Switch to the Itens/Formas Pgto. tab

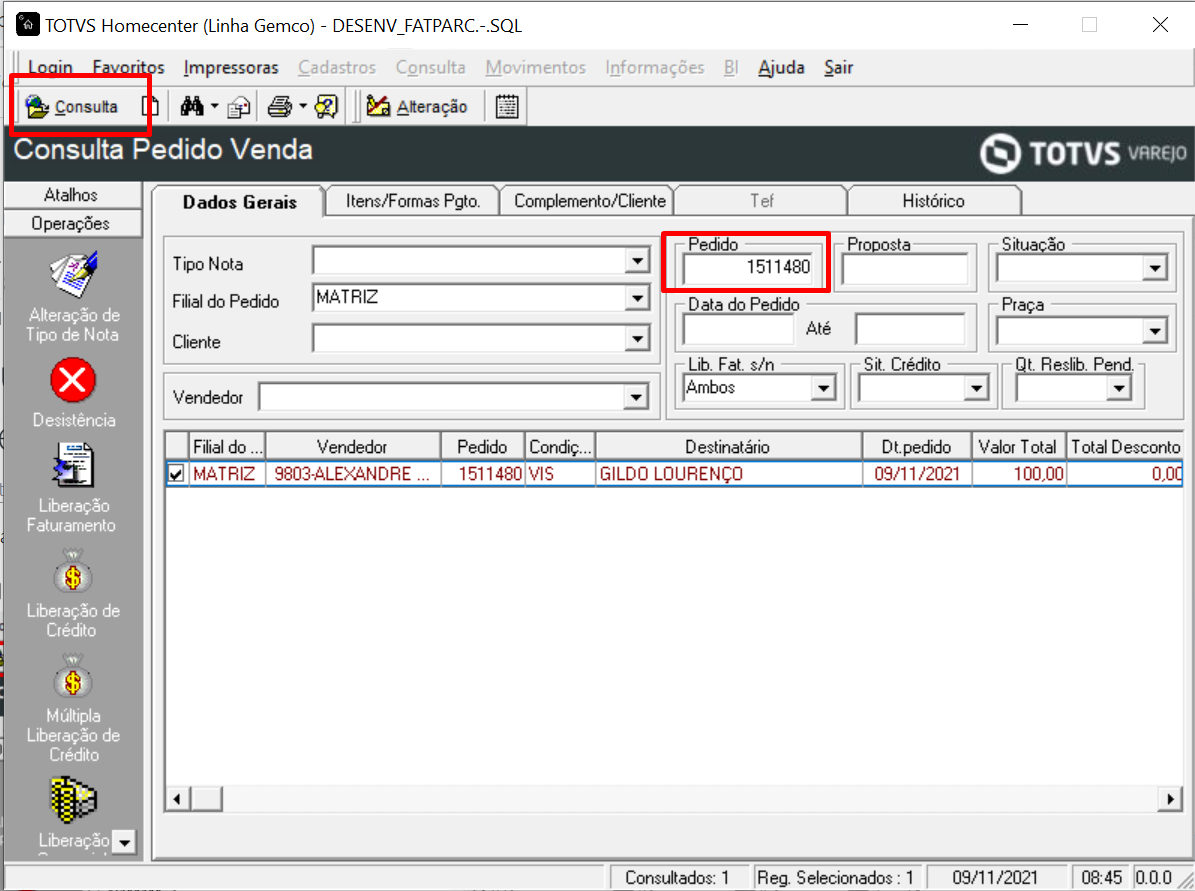tap(413, 201)
